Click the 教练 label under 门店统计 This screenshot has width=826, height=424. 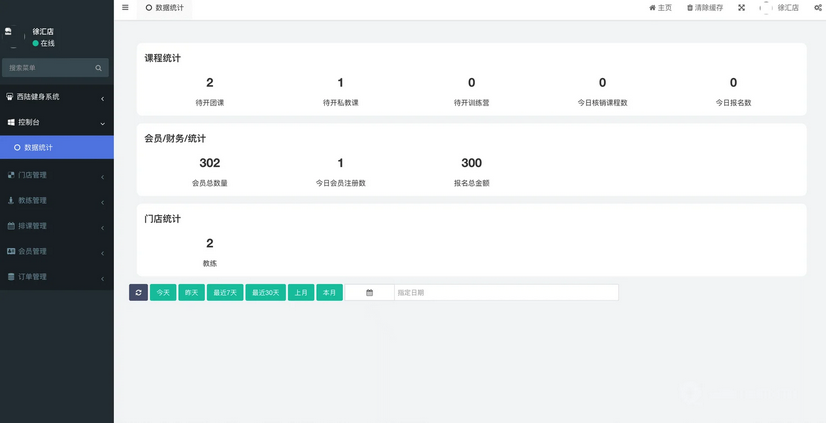tap(210, 263)
